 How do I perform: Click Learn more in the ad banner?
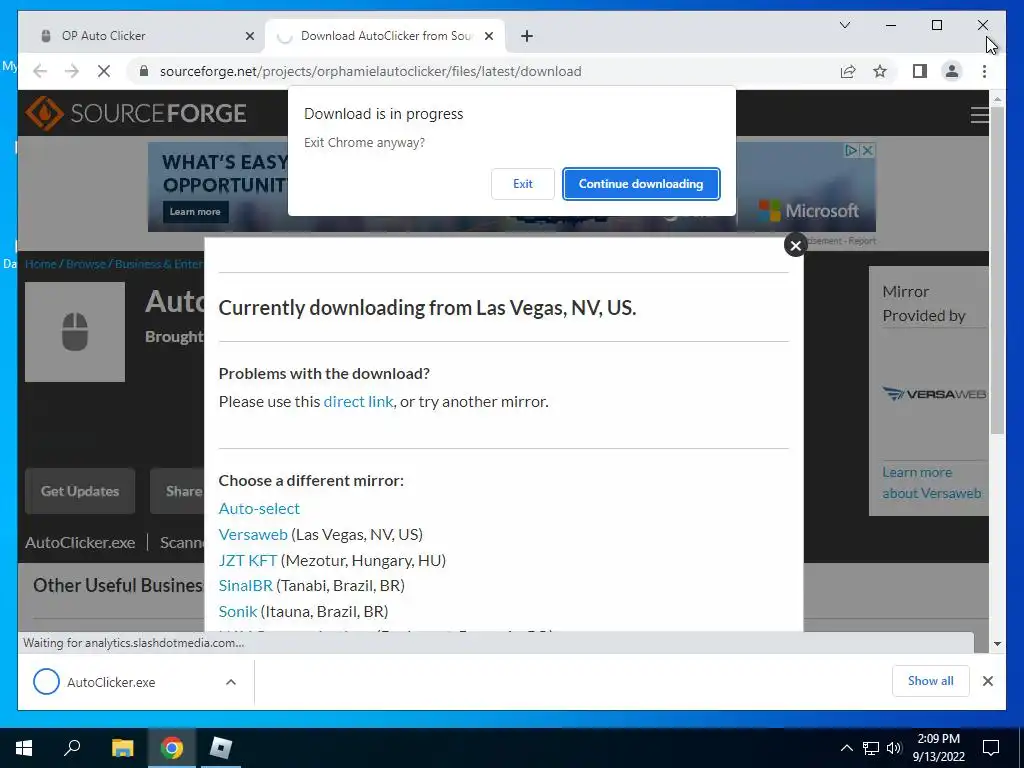(195, 212)
